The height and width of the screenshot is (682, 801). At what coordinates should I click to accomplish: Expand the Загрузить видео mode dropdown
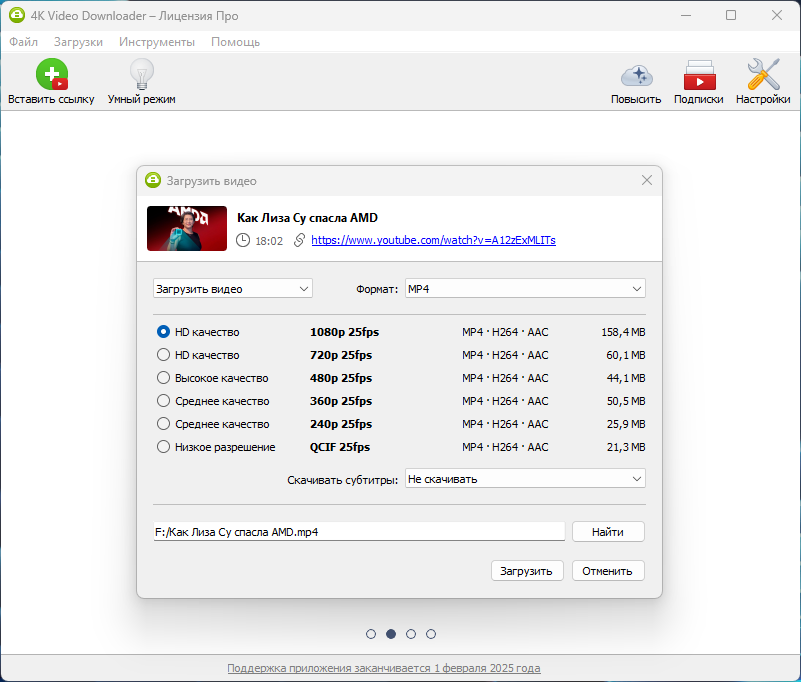click(x=232, y=289)
